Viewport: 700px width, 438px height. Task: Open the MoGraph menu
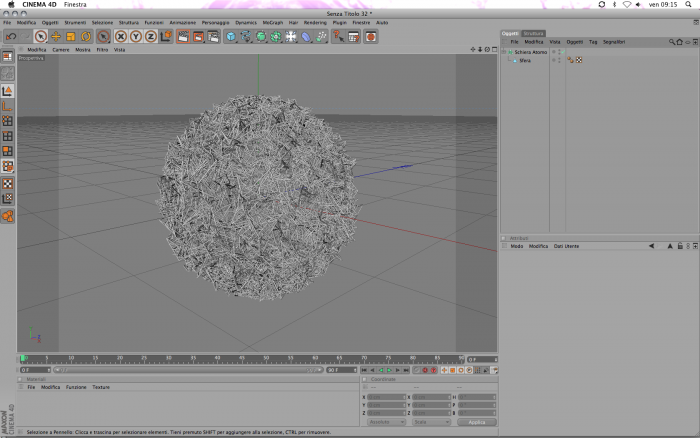[273, 22]
